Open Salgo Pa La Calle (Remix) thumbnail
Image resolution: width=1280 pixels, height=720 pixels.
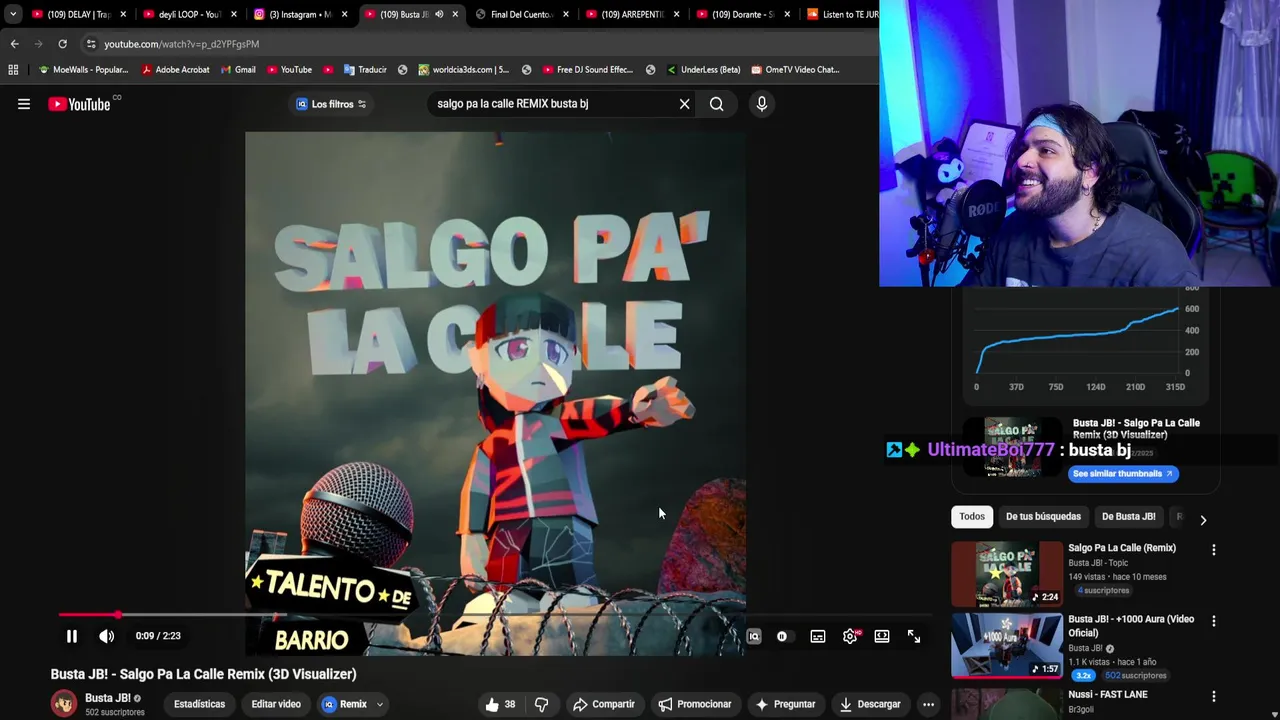(1007, 574)
